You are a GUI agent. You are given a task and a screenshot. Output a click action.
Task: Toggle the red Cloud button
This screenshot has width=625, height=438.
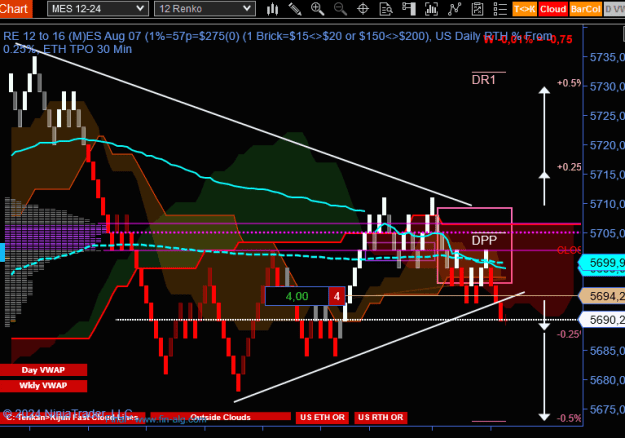click(x=553, y=9)
